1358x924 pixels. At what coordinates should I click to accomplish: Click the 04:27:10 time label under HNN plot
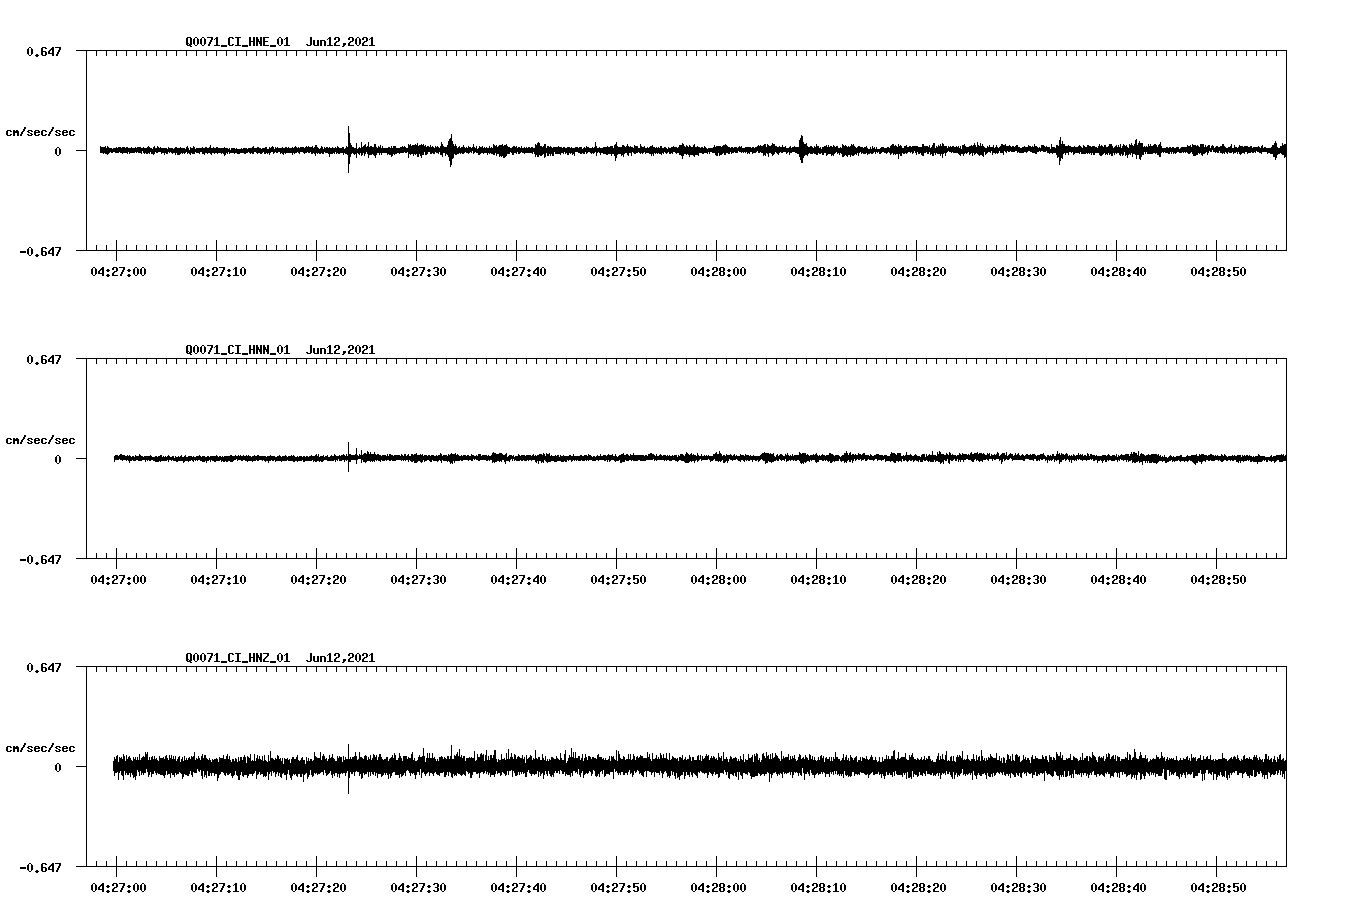[218, 580]
